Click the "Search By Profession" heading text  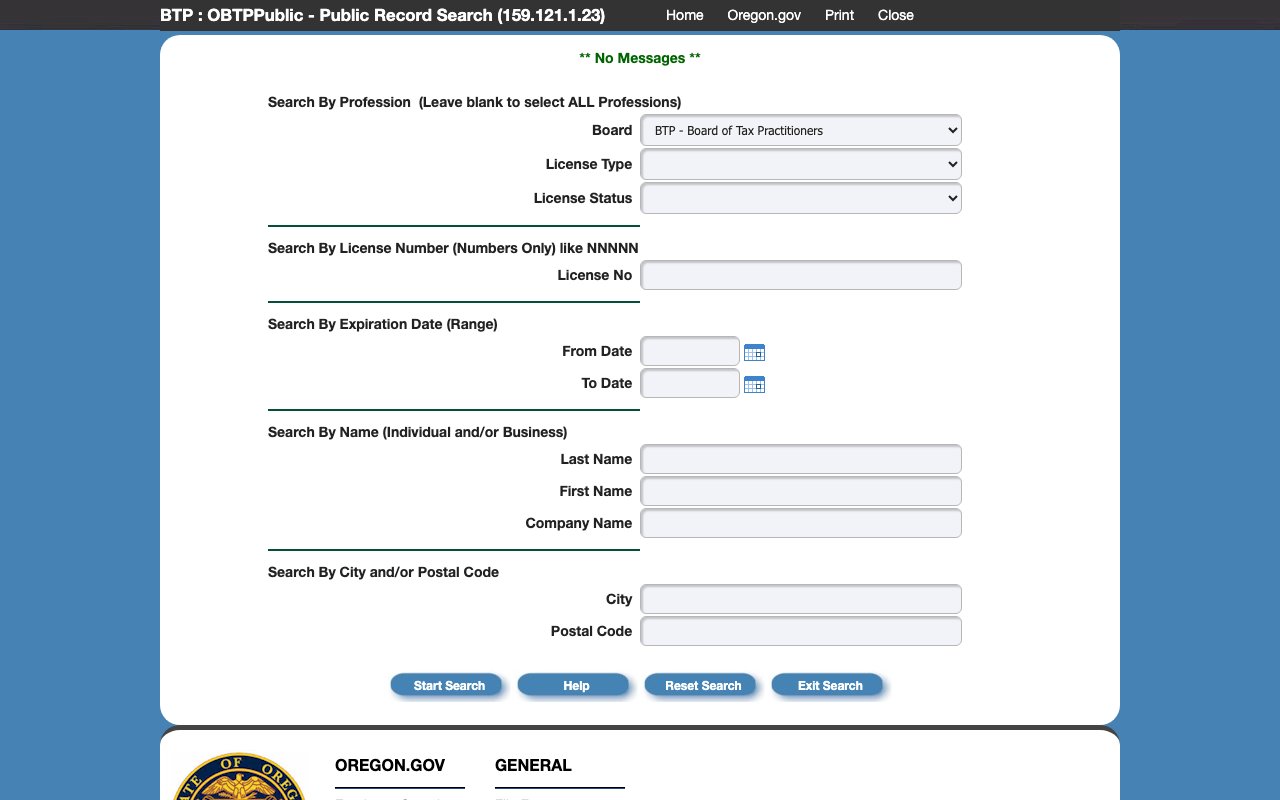click(339, 102)
